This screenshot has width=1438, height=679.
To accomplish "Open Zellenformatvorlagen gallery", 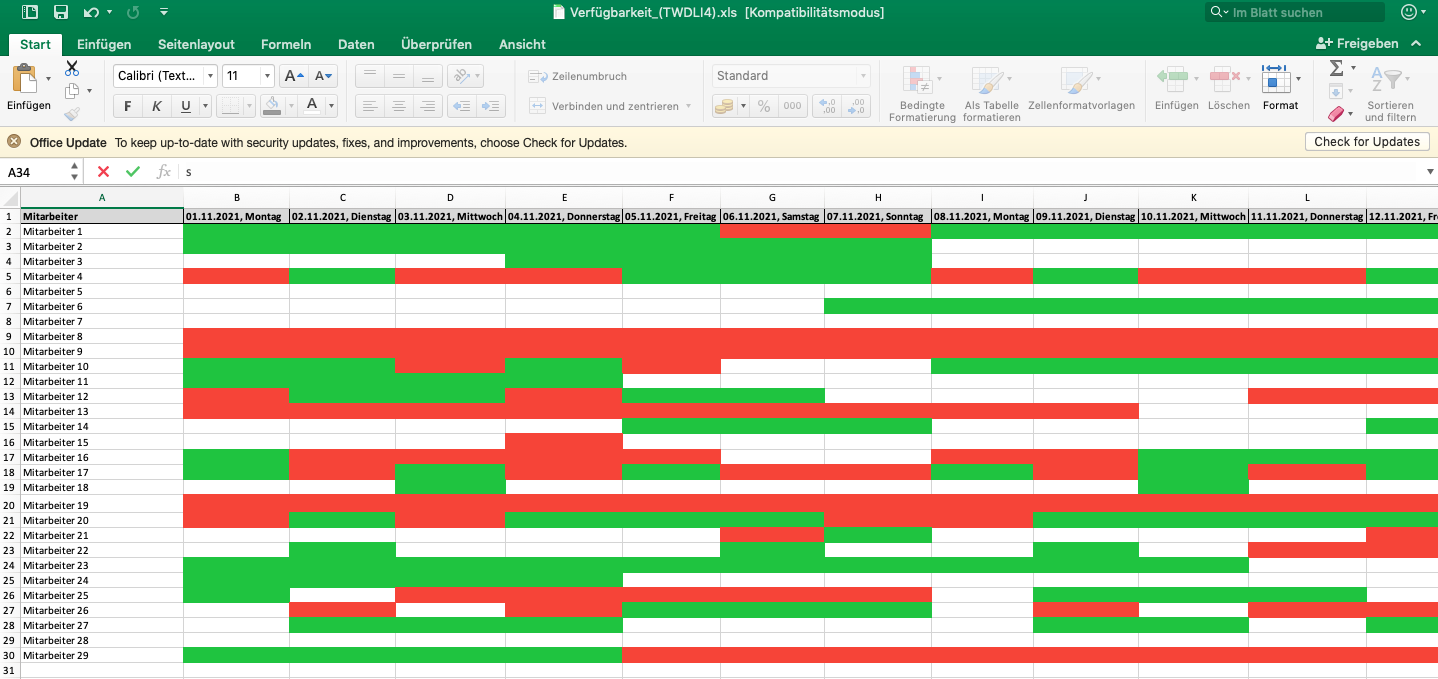I will (x=1081, y=89).
